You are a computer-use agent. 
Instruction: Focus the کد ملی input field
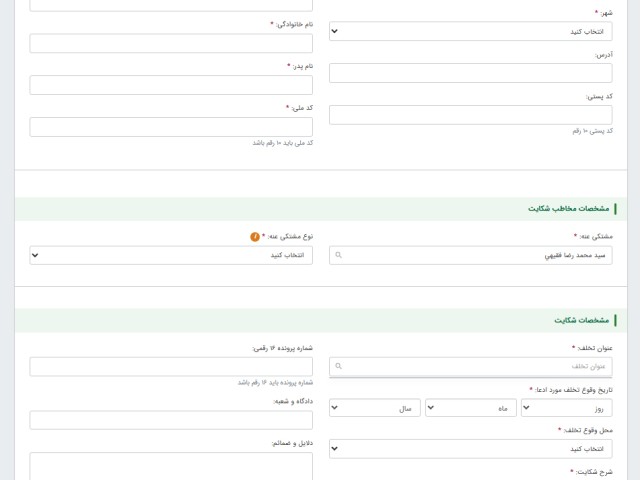pos(171,127)
